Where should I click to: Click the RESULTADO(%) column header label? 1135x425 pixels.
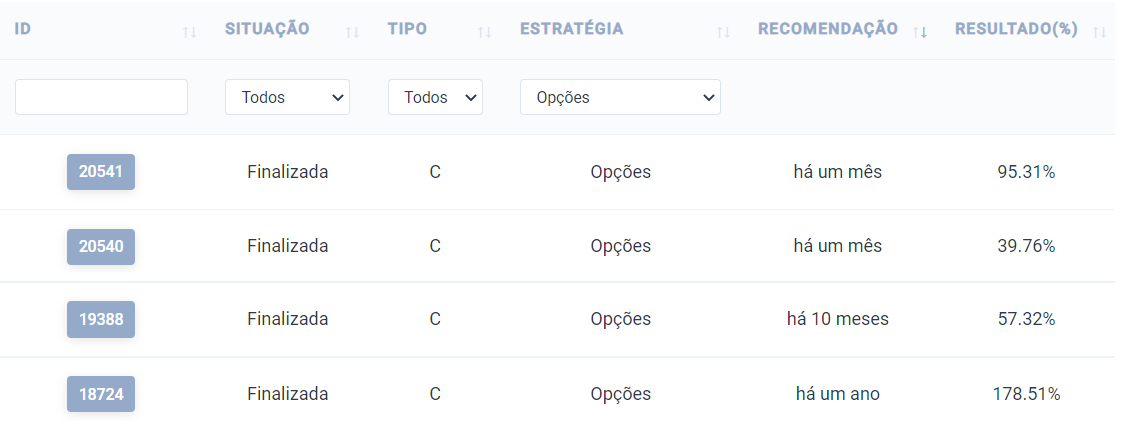[x=1016, y=29]
